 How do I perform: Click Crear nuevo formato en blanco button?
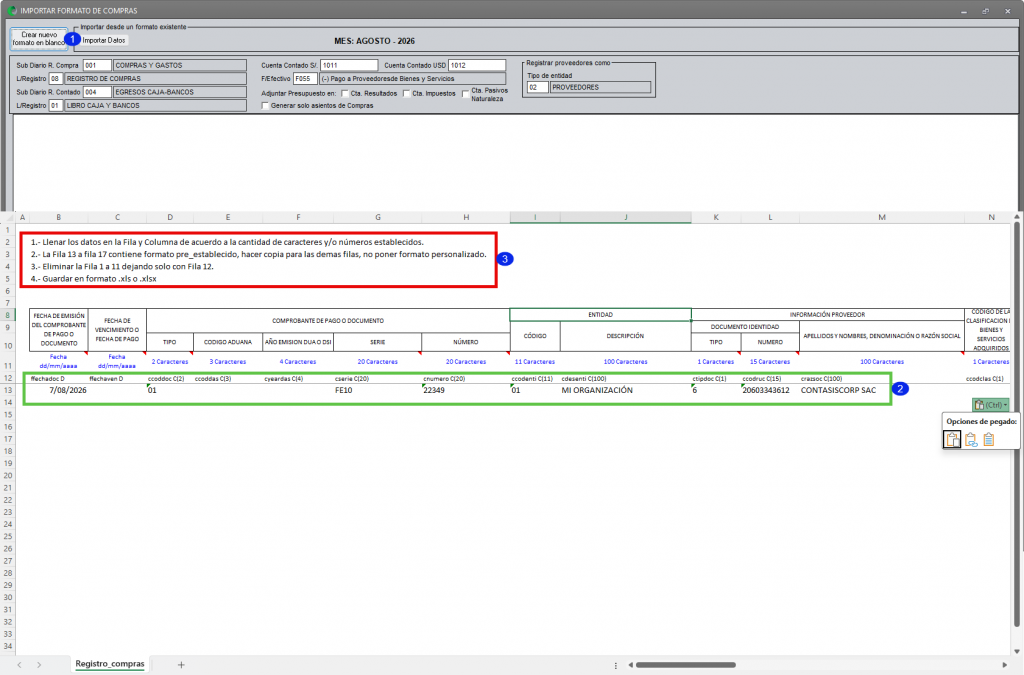point(39,39)
